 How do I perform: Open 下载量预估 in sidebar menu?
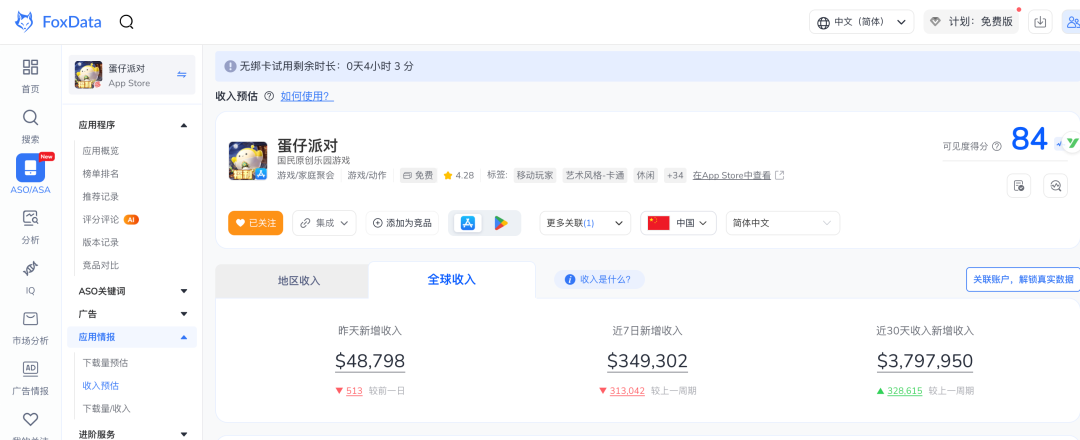(x=105, y=363)
